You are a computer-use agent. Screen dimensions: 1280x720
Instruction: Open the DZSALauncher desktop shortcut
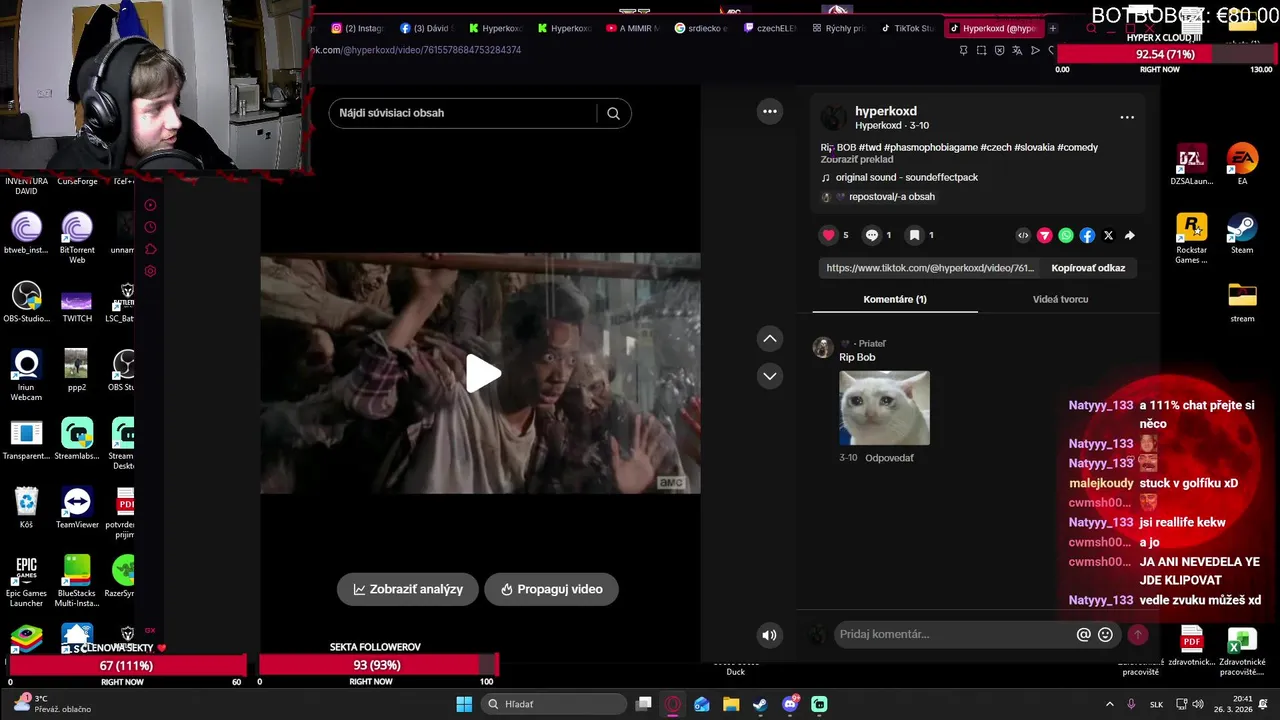1191,165
